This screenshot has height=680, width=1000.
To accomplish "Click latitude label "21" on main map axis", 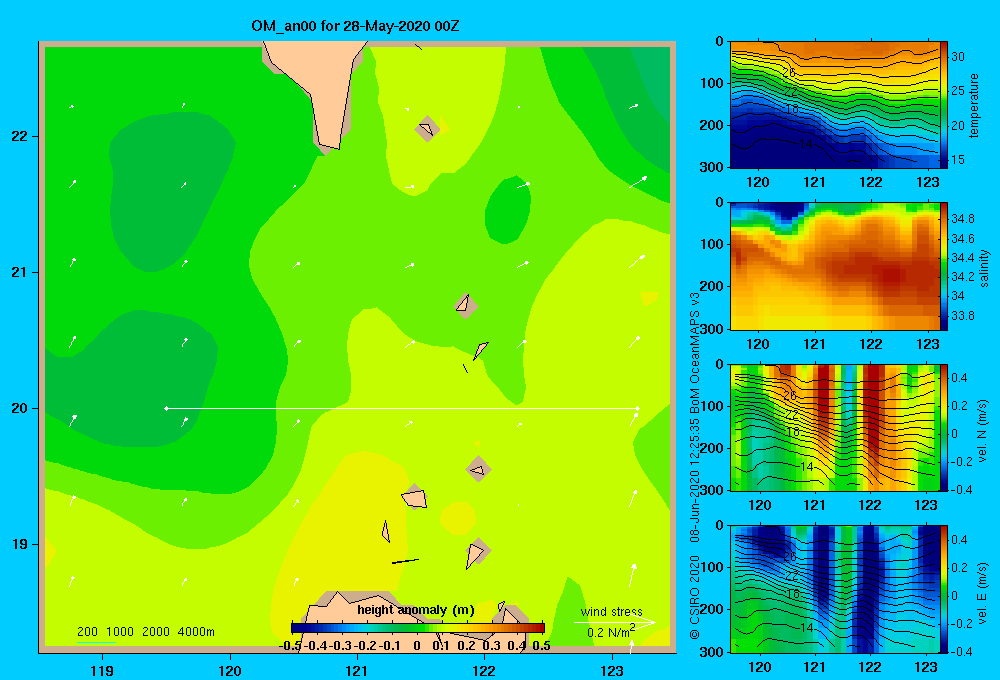I will tap(20, 272).
